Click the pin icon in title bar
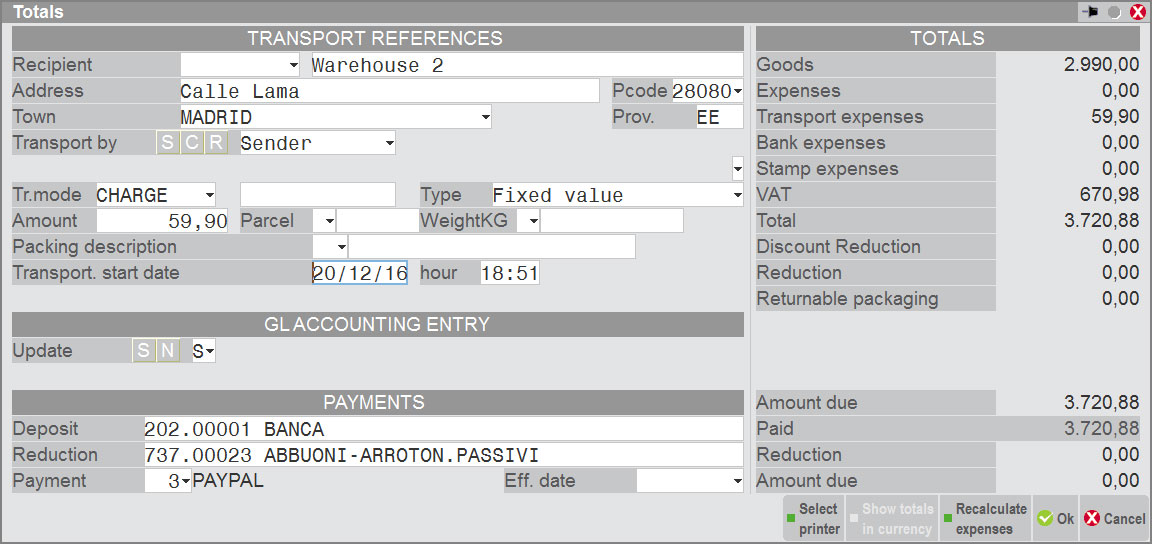This screenshot has width=1152, height=544. coord(1089,12)
